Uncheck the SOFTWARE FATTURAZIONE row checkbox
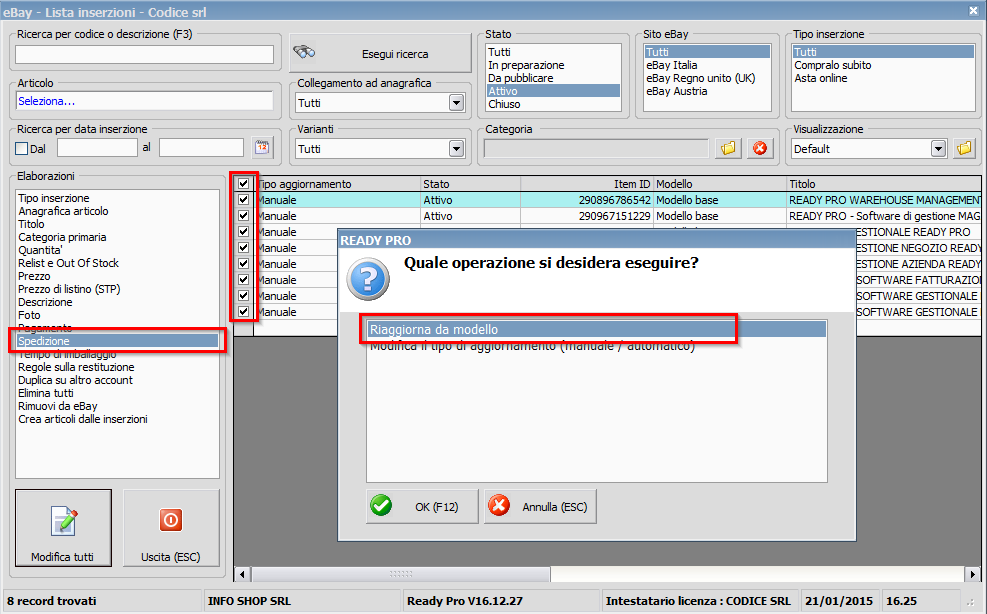The width and height of the screenshot is (987, 614). pyautogui.click(x=244, y=280)
